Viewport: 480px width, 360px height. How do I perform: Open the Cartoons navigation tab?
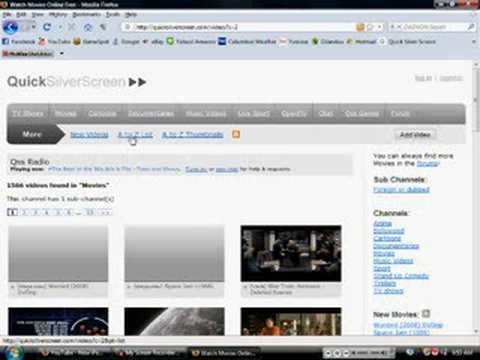(102, 114)
